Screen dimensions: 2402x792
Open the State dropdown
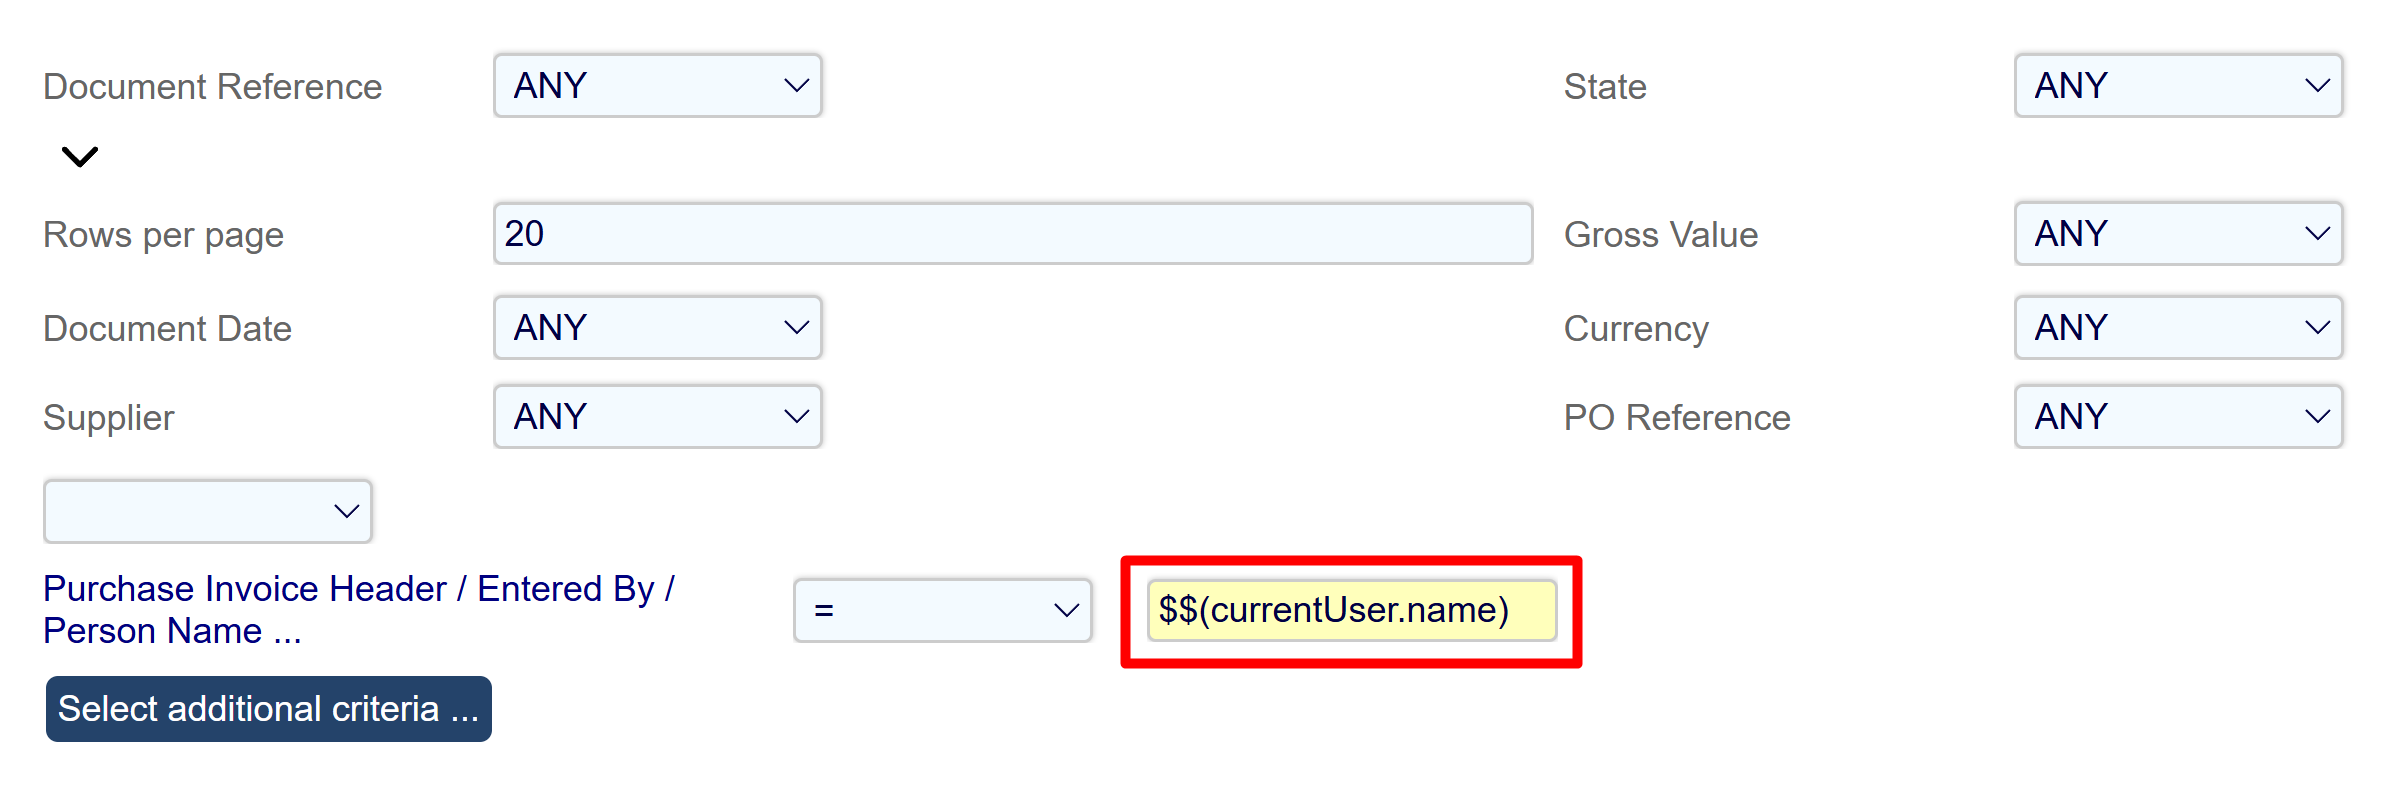pos(2178,86)
